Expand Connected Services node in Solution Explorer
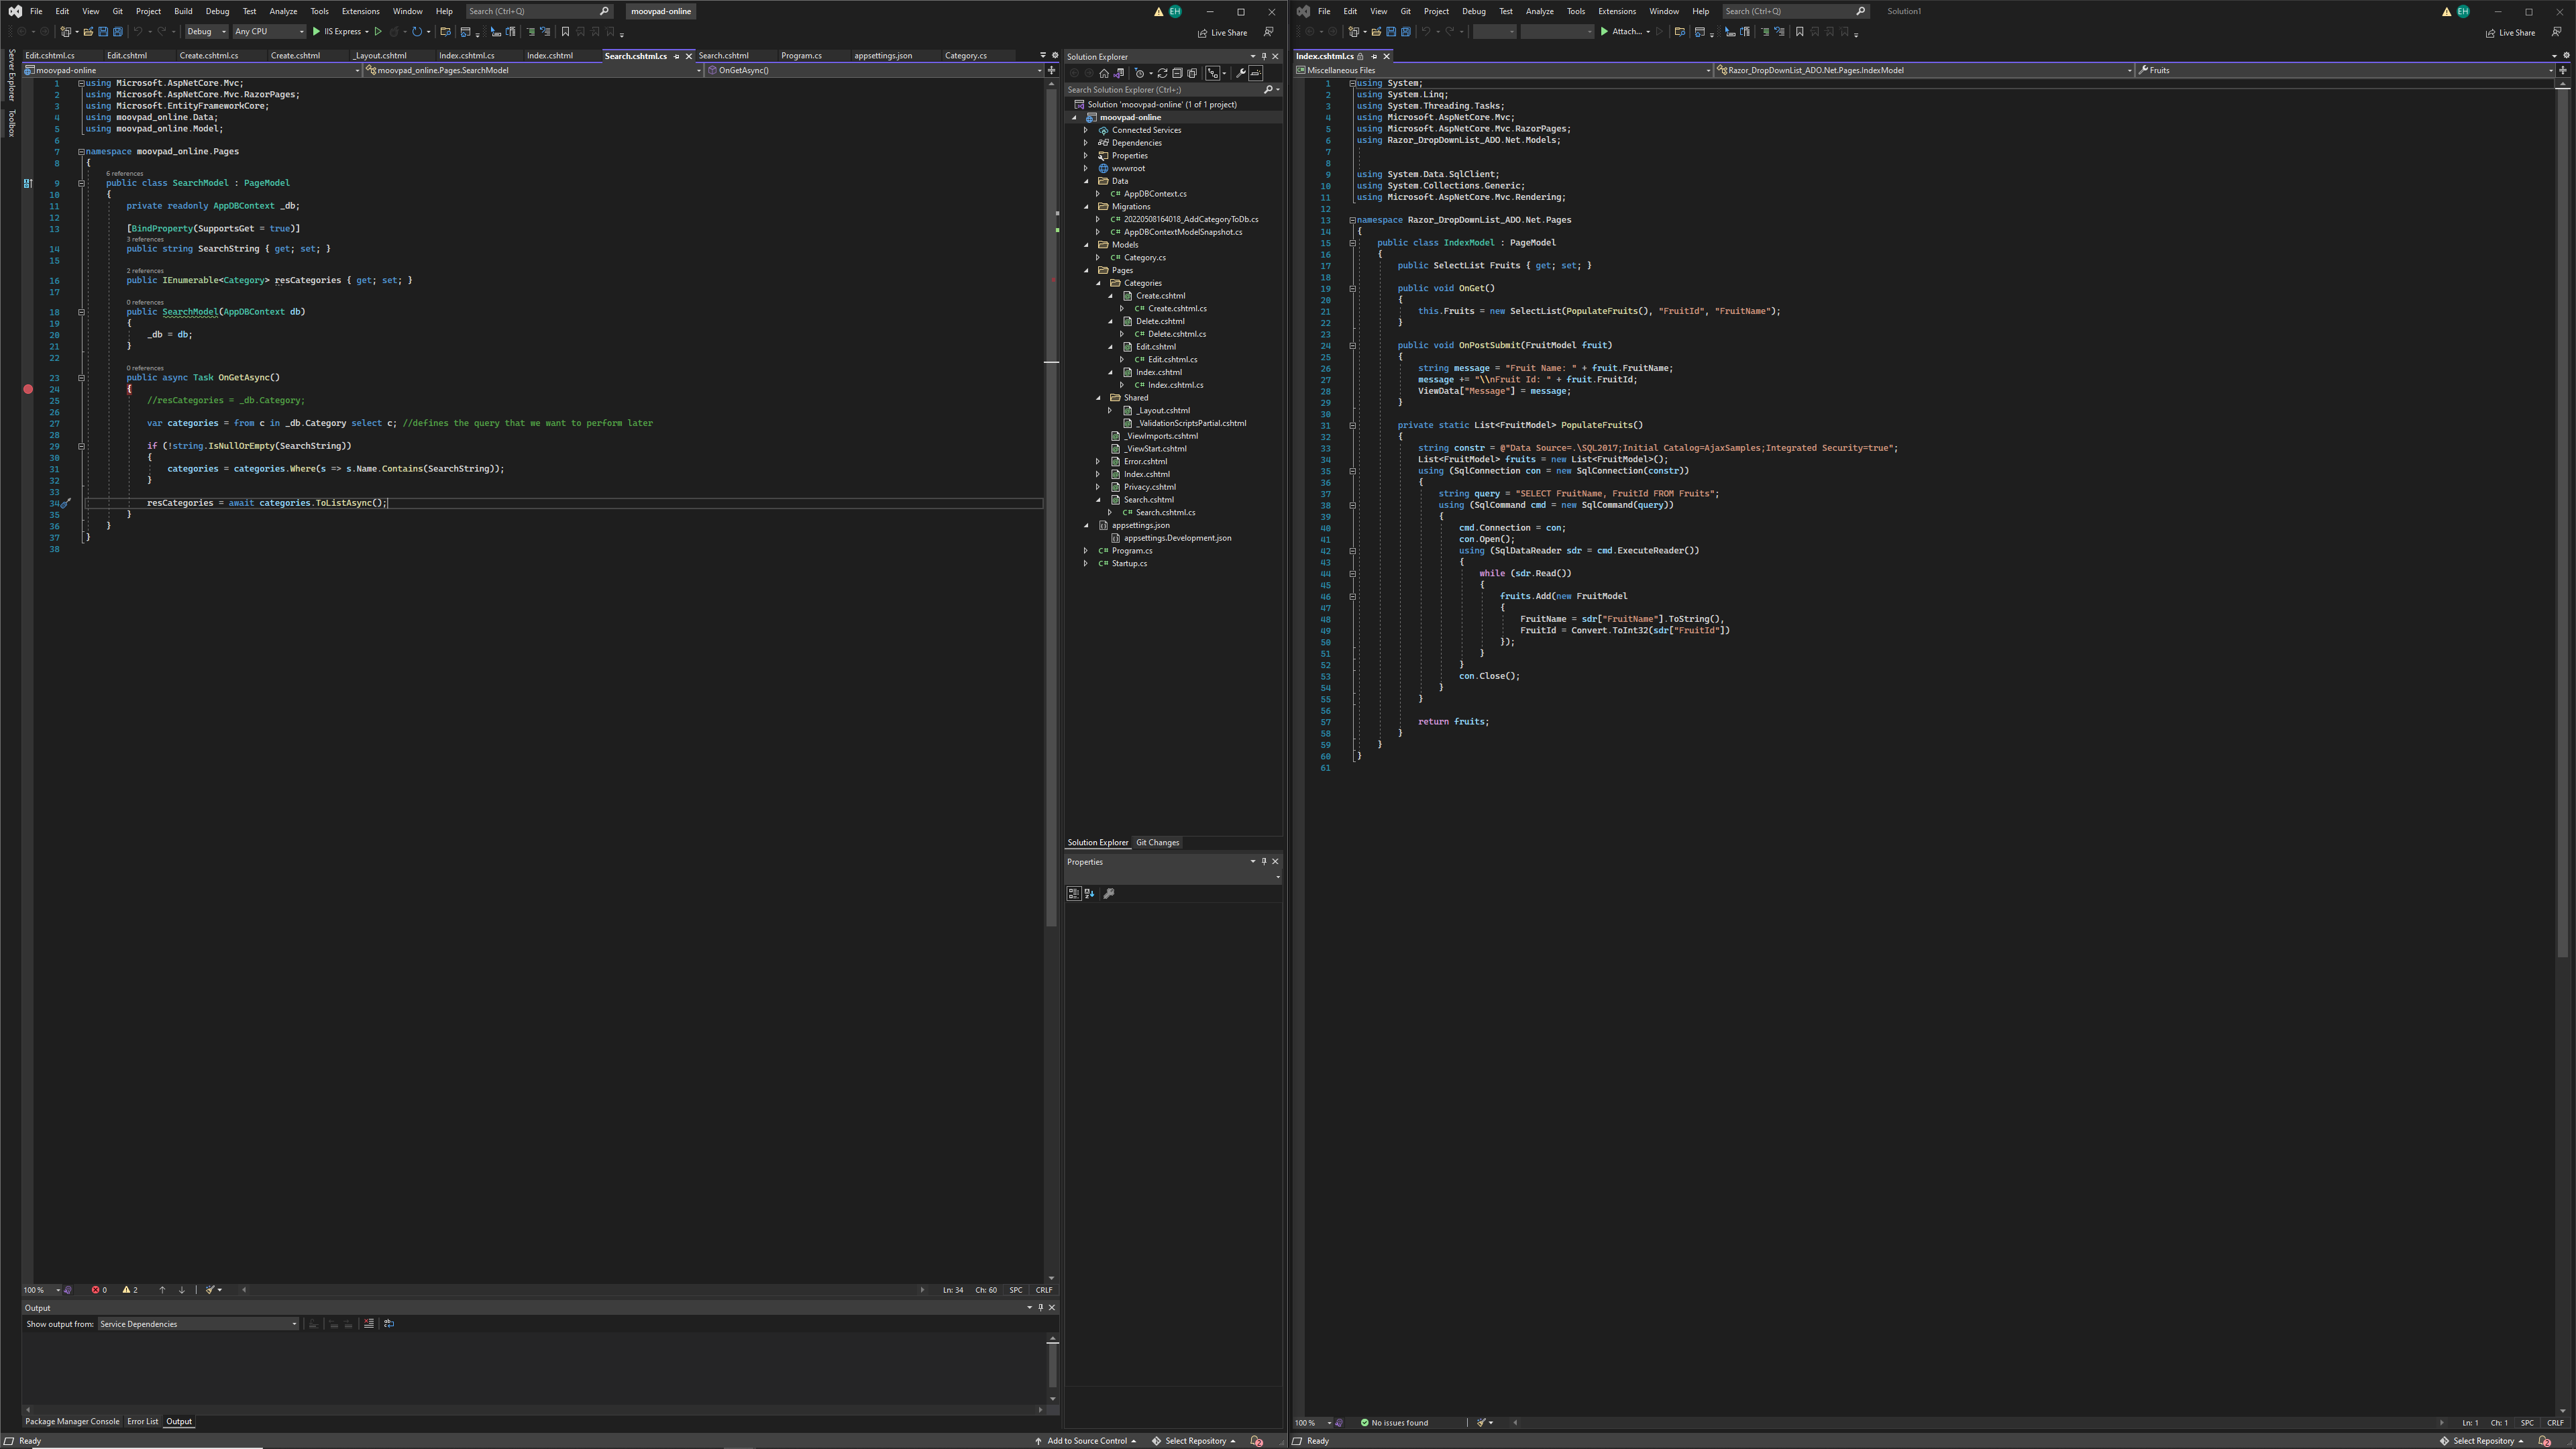This screenshot has height=1449, width=2576. coord(1086,130)
